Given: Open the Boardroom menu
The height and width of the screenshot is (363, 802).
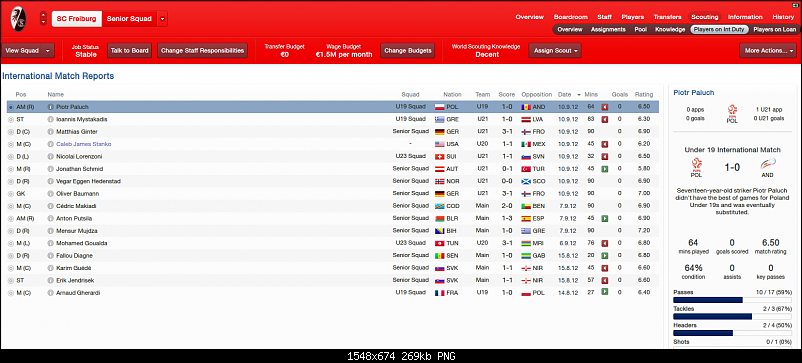Looking at the screenshot, I should 570,17.
